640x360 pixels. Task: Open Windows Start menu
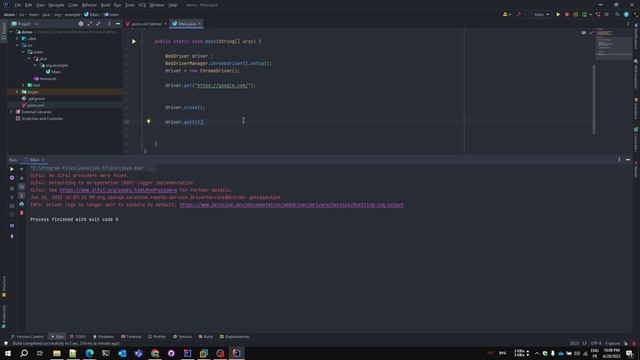(x=8, y=353)
